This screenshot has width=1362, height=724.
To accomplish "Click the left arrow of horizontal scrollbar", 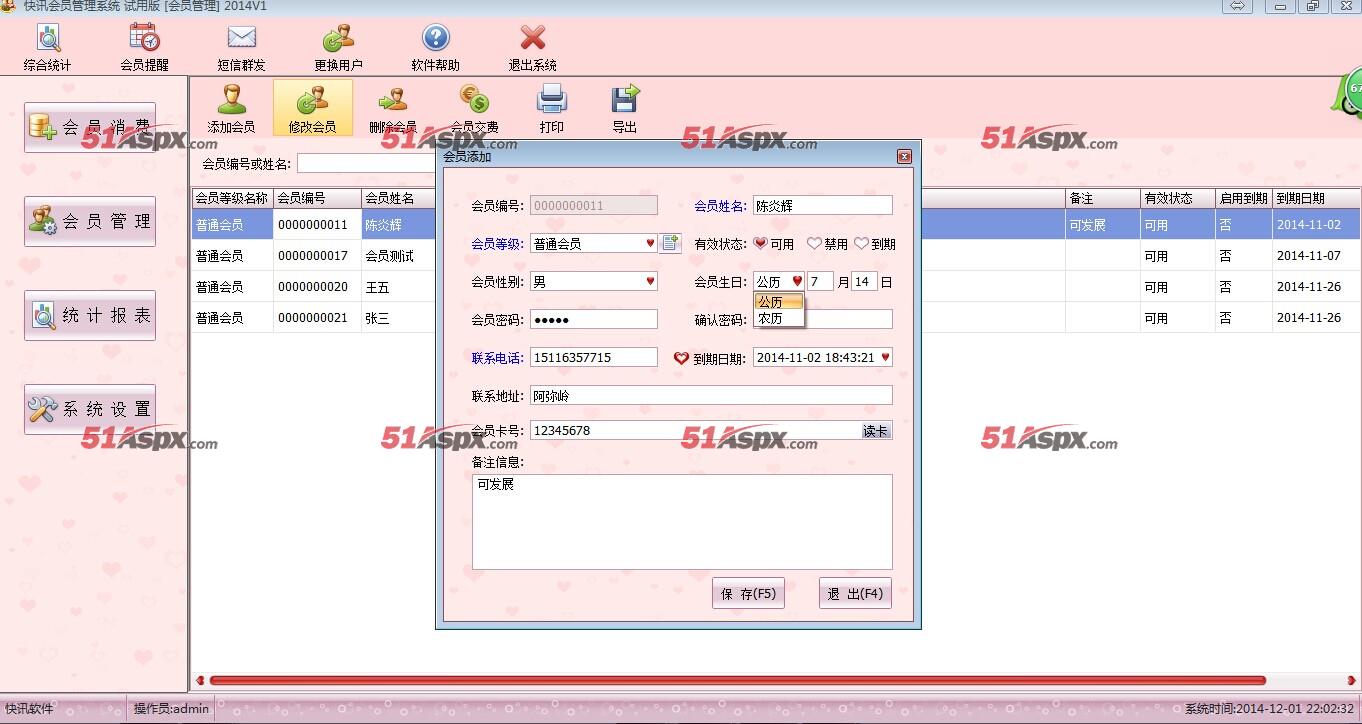I will pyautogui.click(x=200, y=680).
